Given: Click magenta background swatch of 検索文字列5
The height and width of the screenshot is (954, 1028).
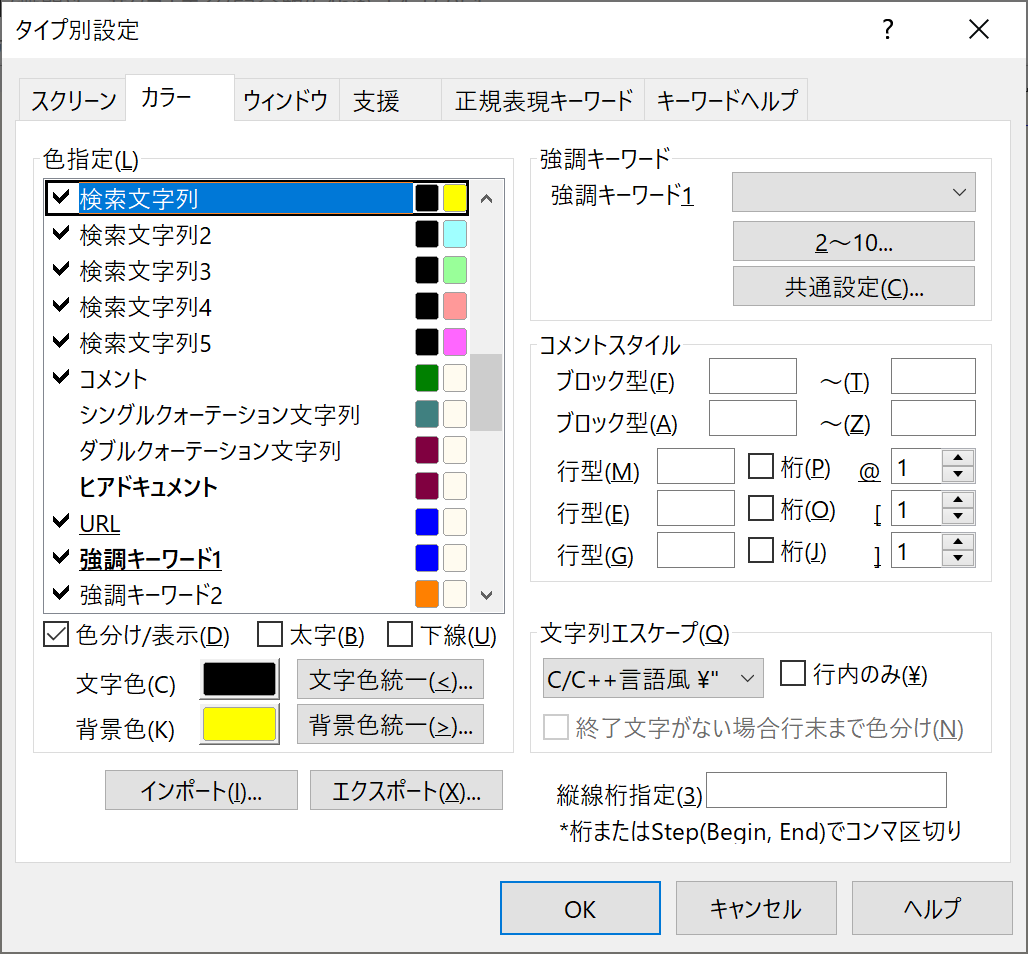Looking at the screenshot, I should point(455,342).
